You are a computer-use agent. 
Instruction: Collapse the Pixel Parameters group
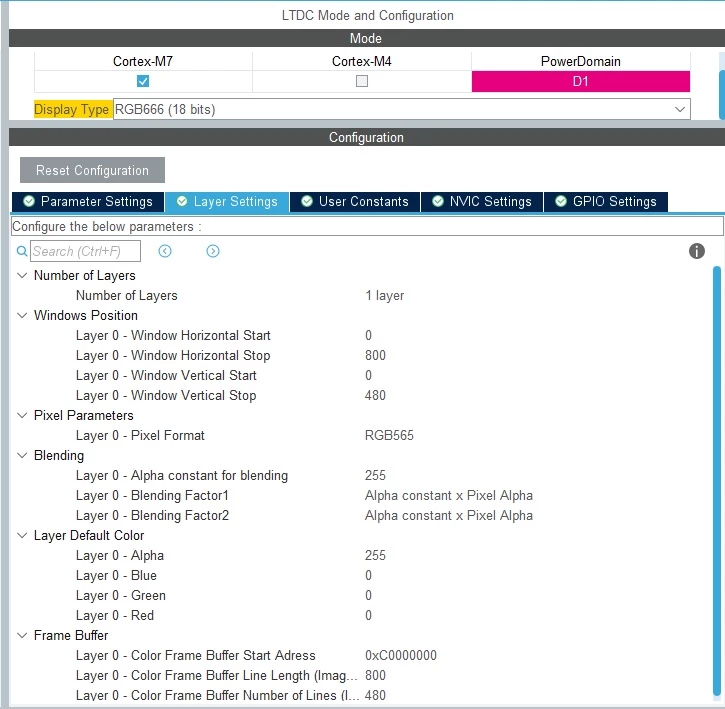click(22, 415)
